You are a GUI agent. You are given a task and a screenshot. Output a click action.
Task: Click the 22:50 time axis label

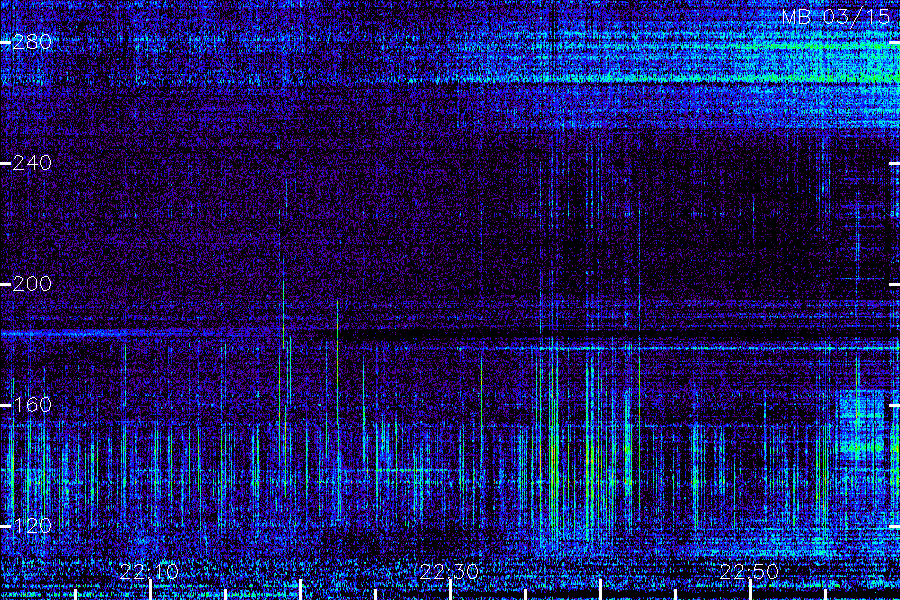749,572
